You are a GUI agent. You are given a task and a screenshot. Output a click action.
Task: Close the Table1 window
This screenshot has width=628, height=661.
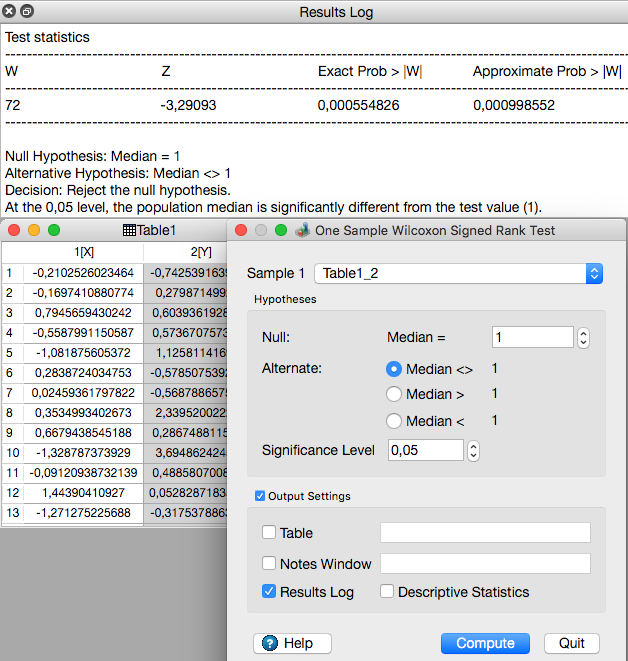click(14, 230)
